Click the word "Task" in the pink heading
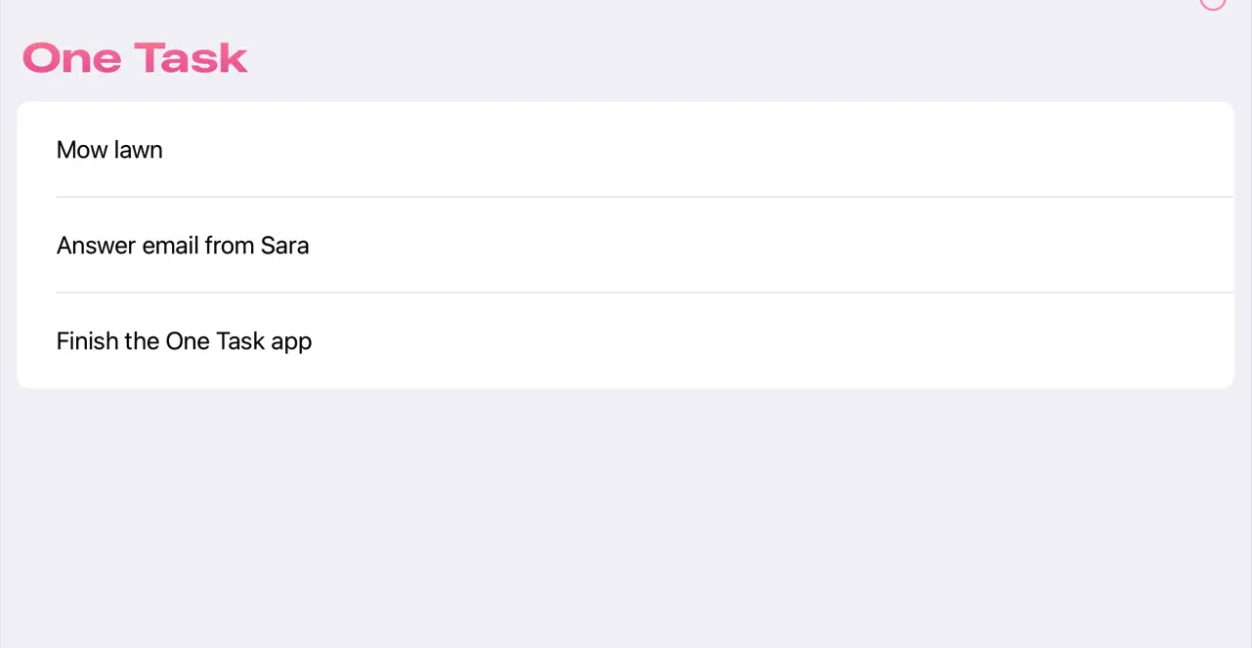 [191, 58]
